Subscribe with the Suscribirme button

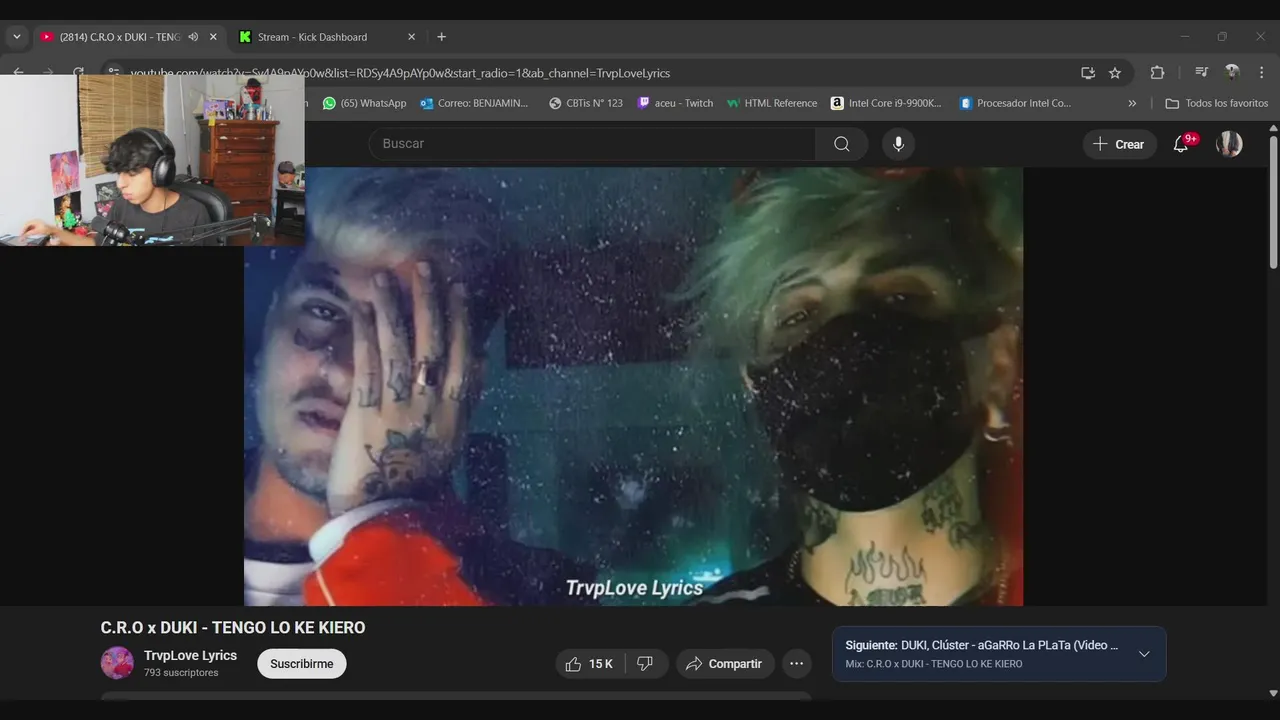point(302,664)
